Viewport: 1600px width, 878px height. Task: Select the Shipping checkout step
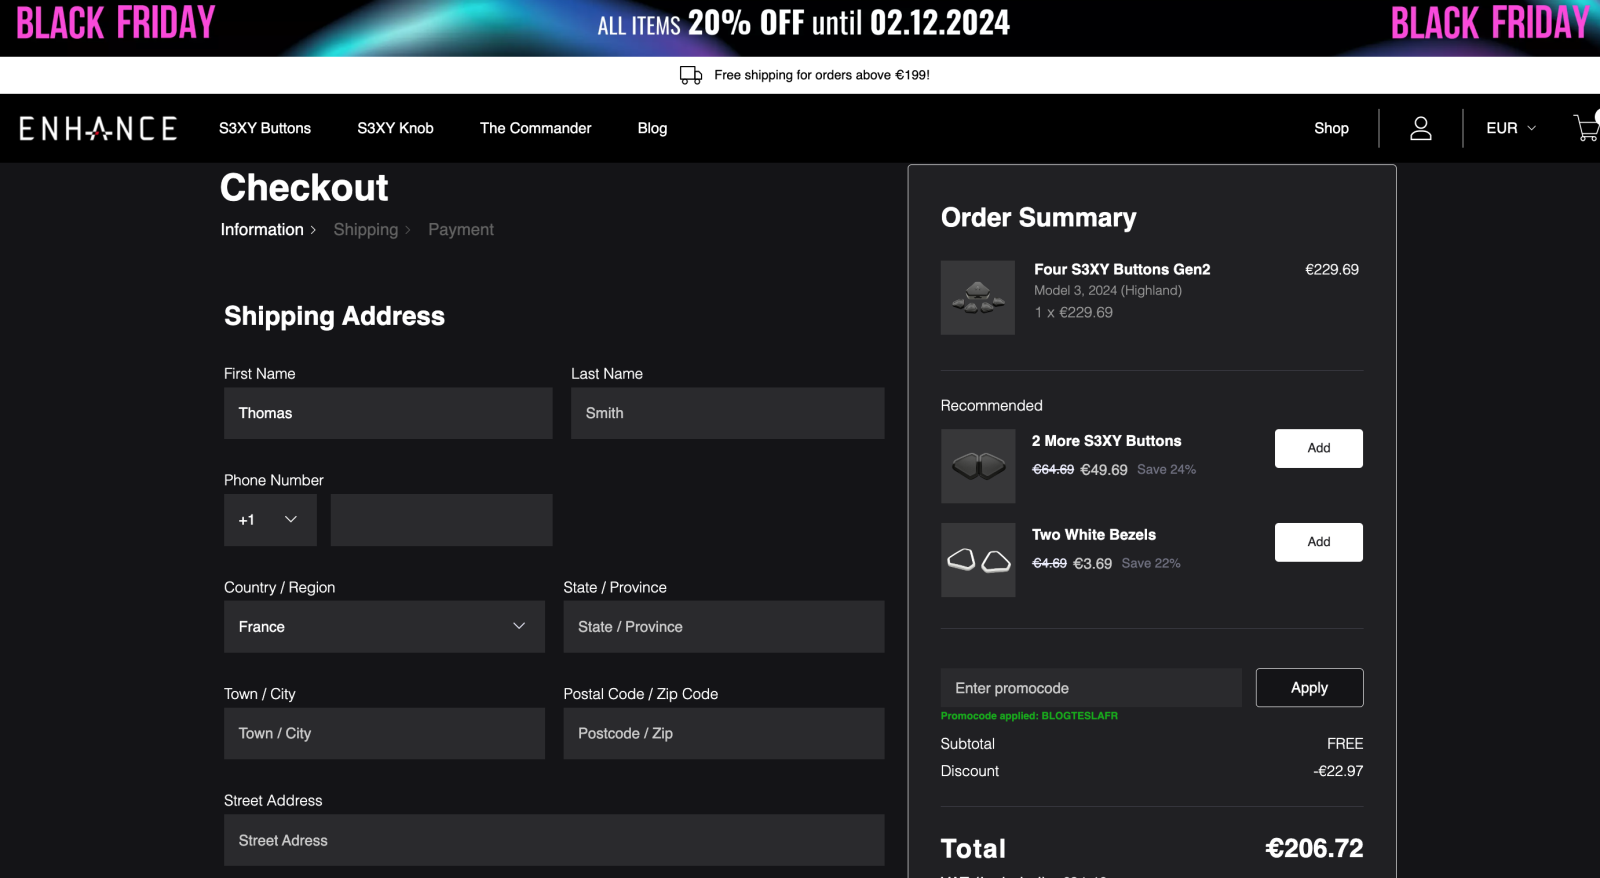click(366, 230)
